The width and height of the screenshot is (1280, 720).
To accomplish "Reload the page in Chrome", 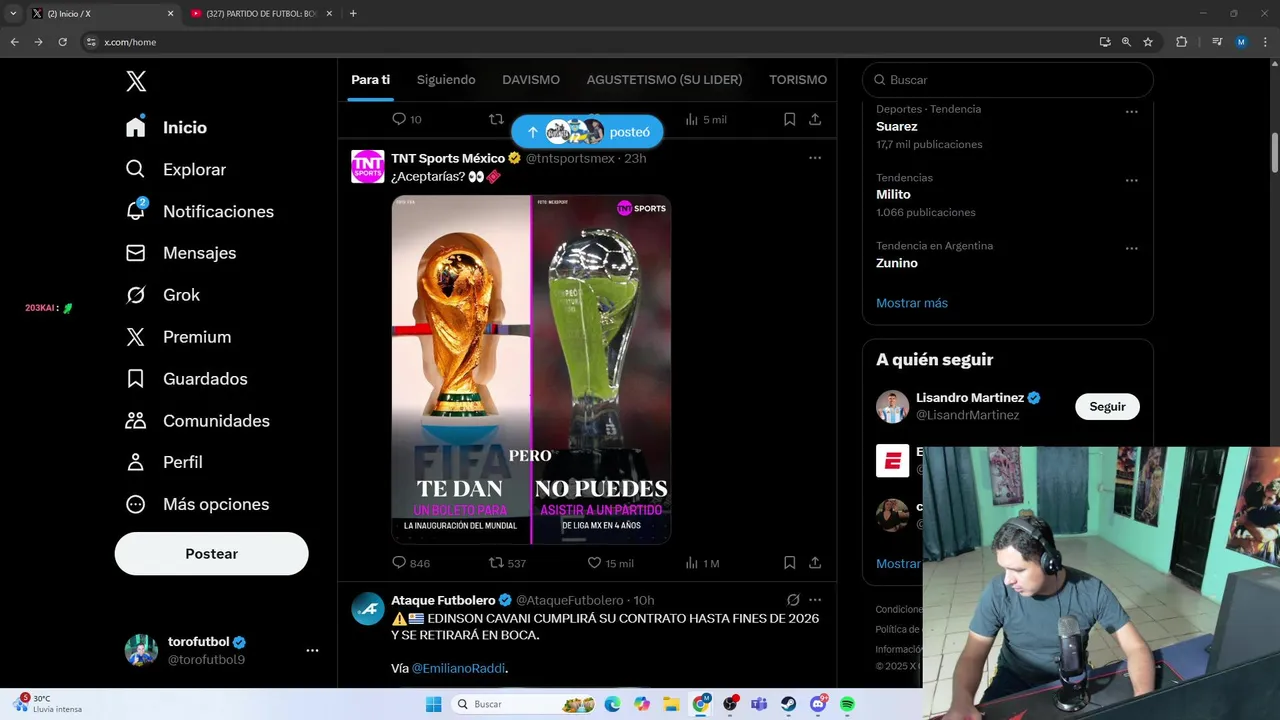I will (62, 42).
